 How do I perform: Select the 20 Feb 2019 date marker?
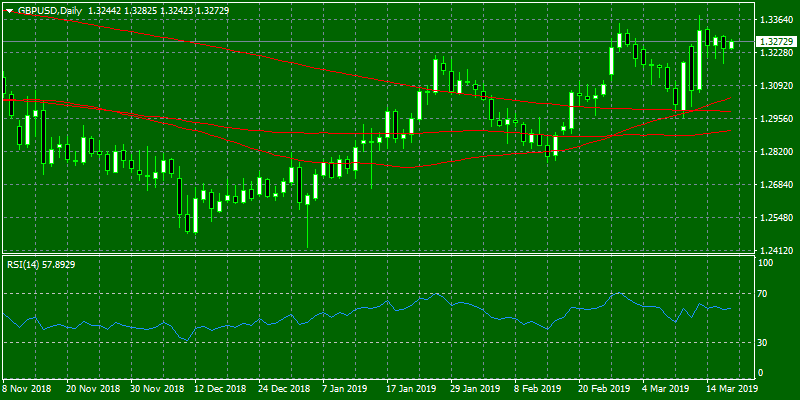pyautogui.click(x=604, y=388)
